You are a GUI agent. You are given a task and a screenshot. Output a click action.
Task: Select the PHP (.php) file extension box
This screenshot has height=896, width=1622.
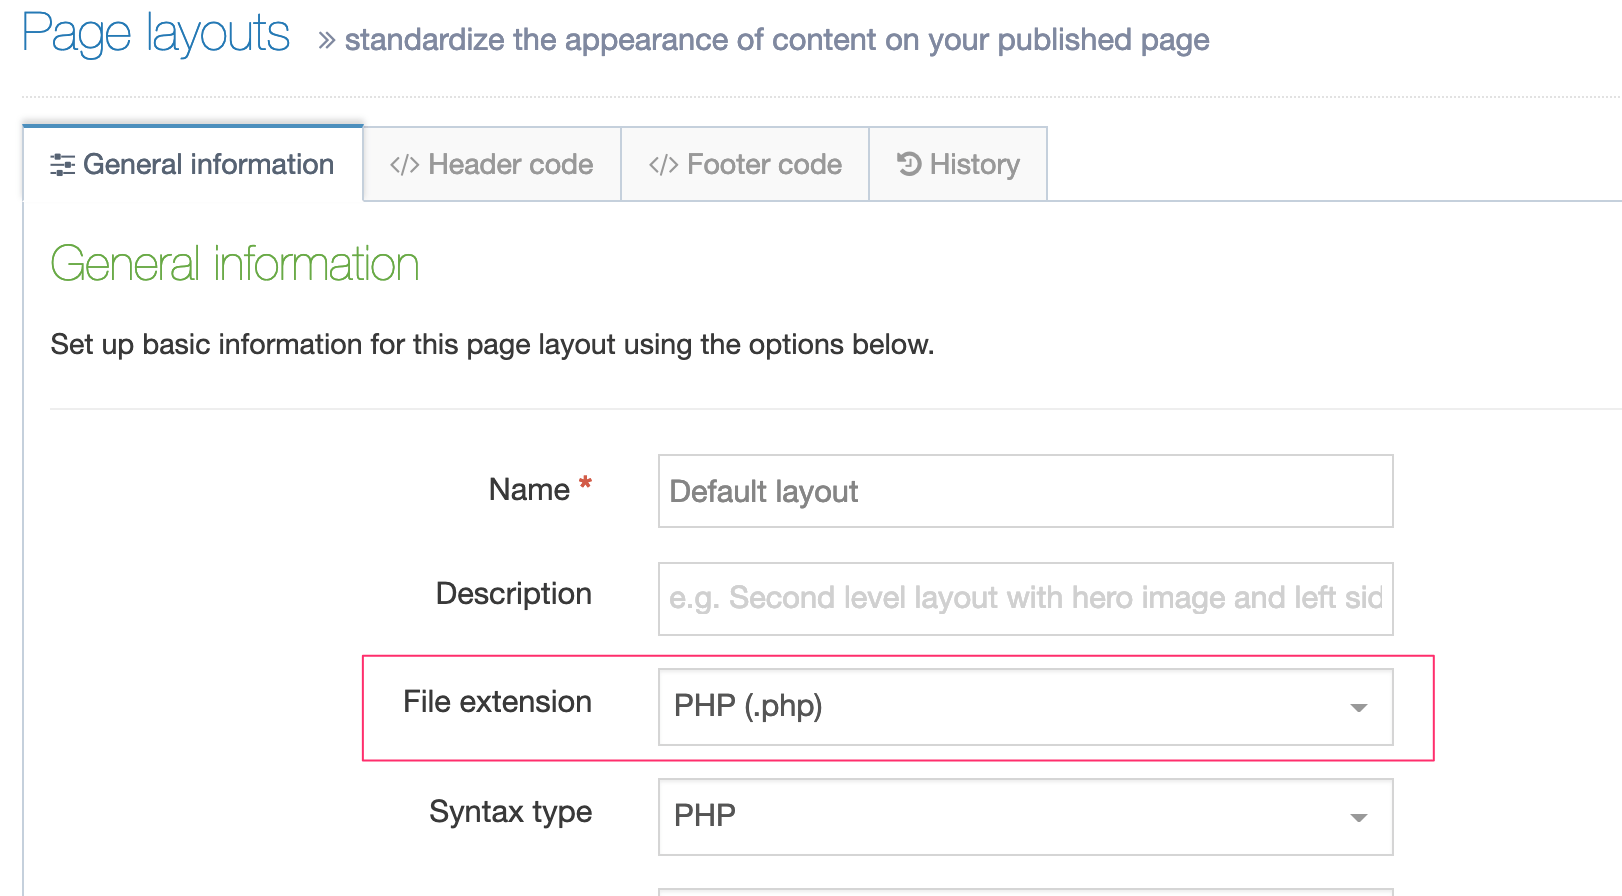(1000, 707)
